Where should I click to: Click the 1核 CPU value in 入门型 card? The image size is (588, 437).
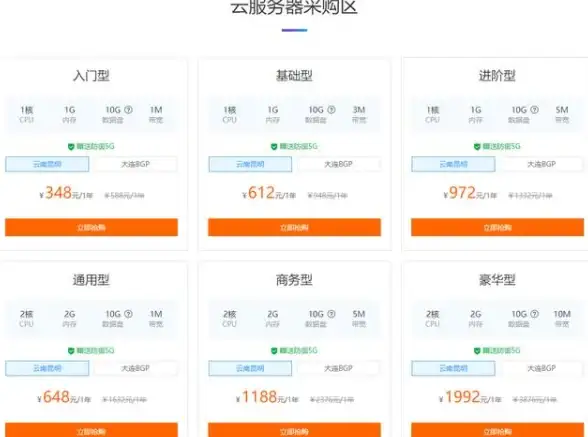(27, 110)
